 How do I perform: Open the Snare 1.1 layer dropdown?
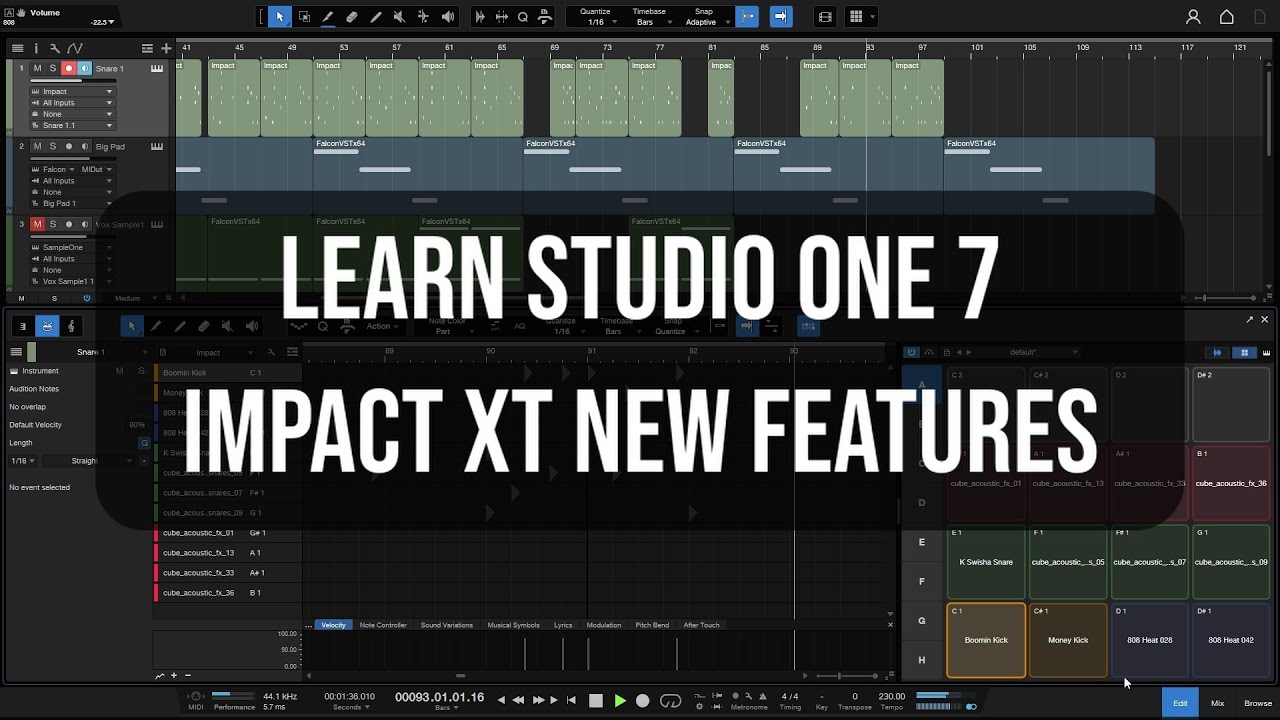pyautogui.click(x=72, y=125)
